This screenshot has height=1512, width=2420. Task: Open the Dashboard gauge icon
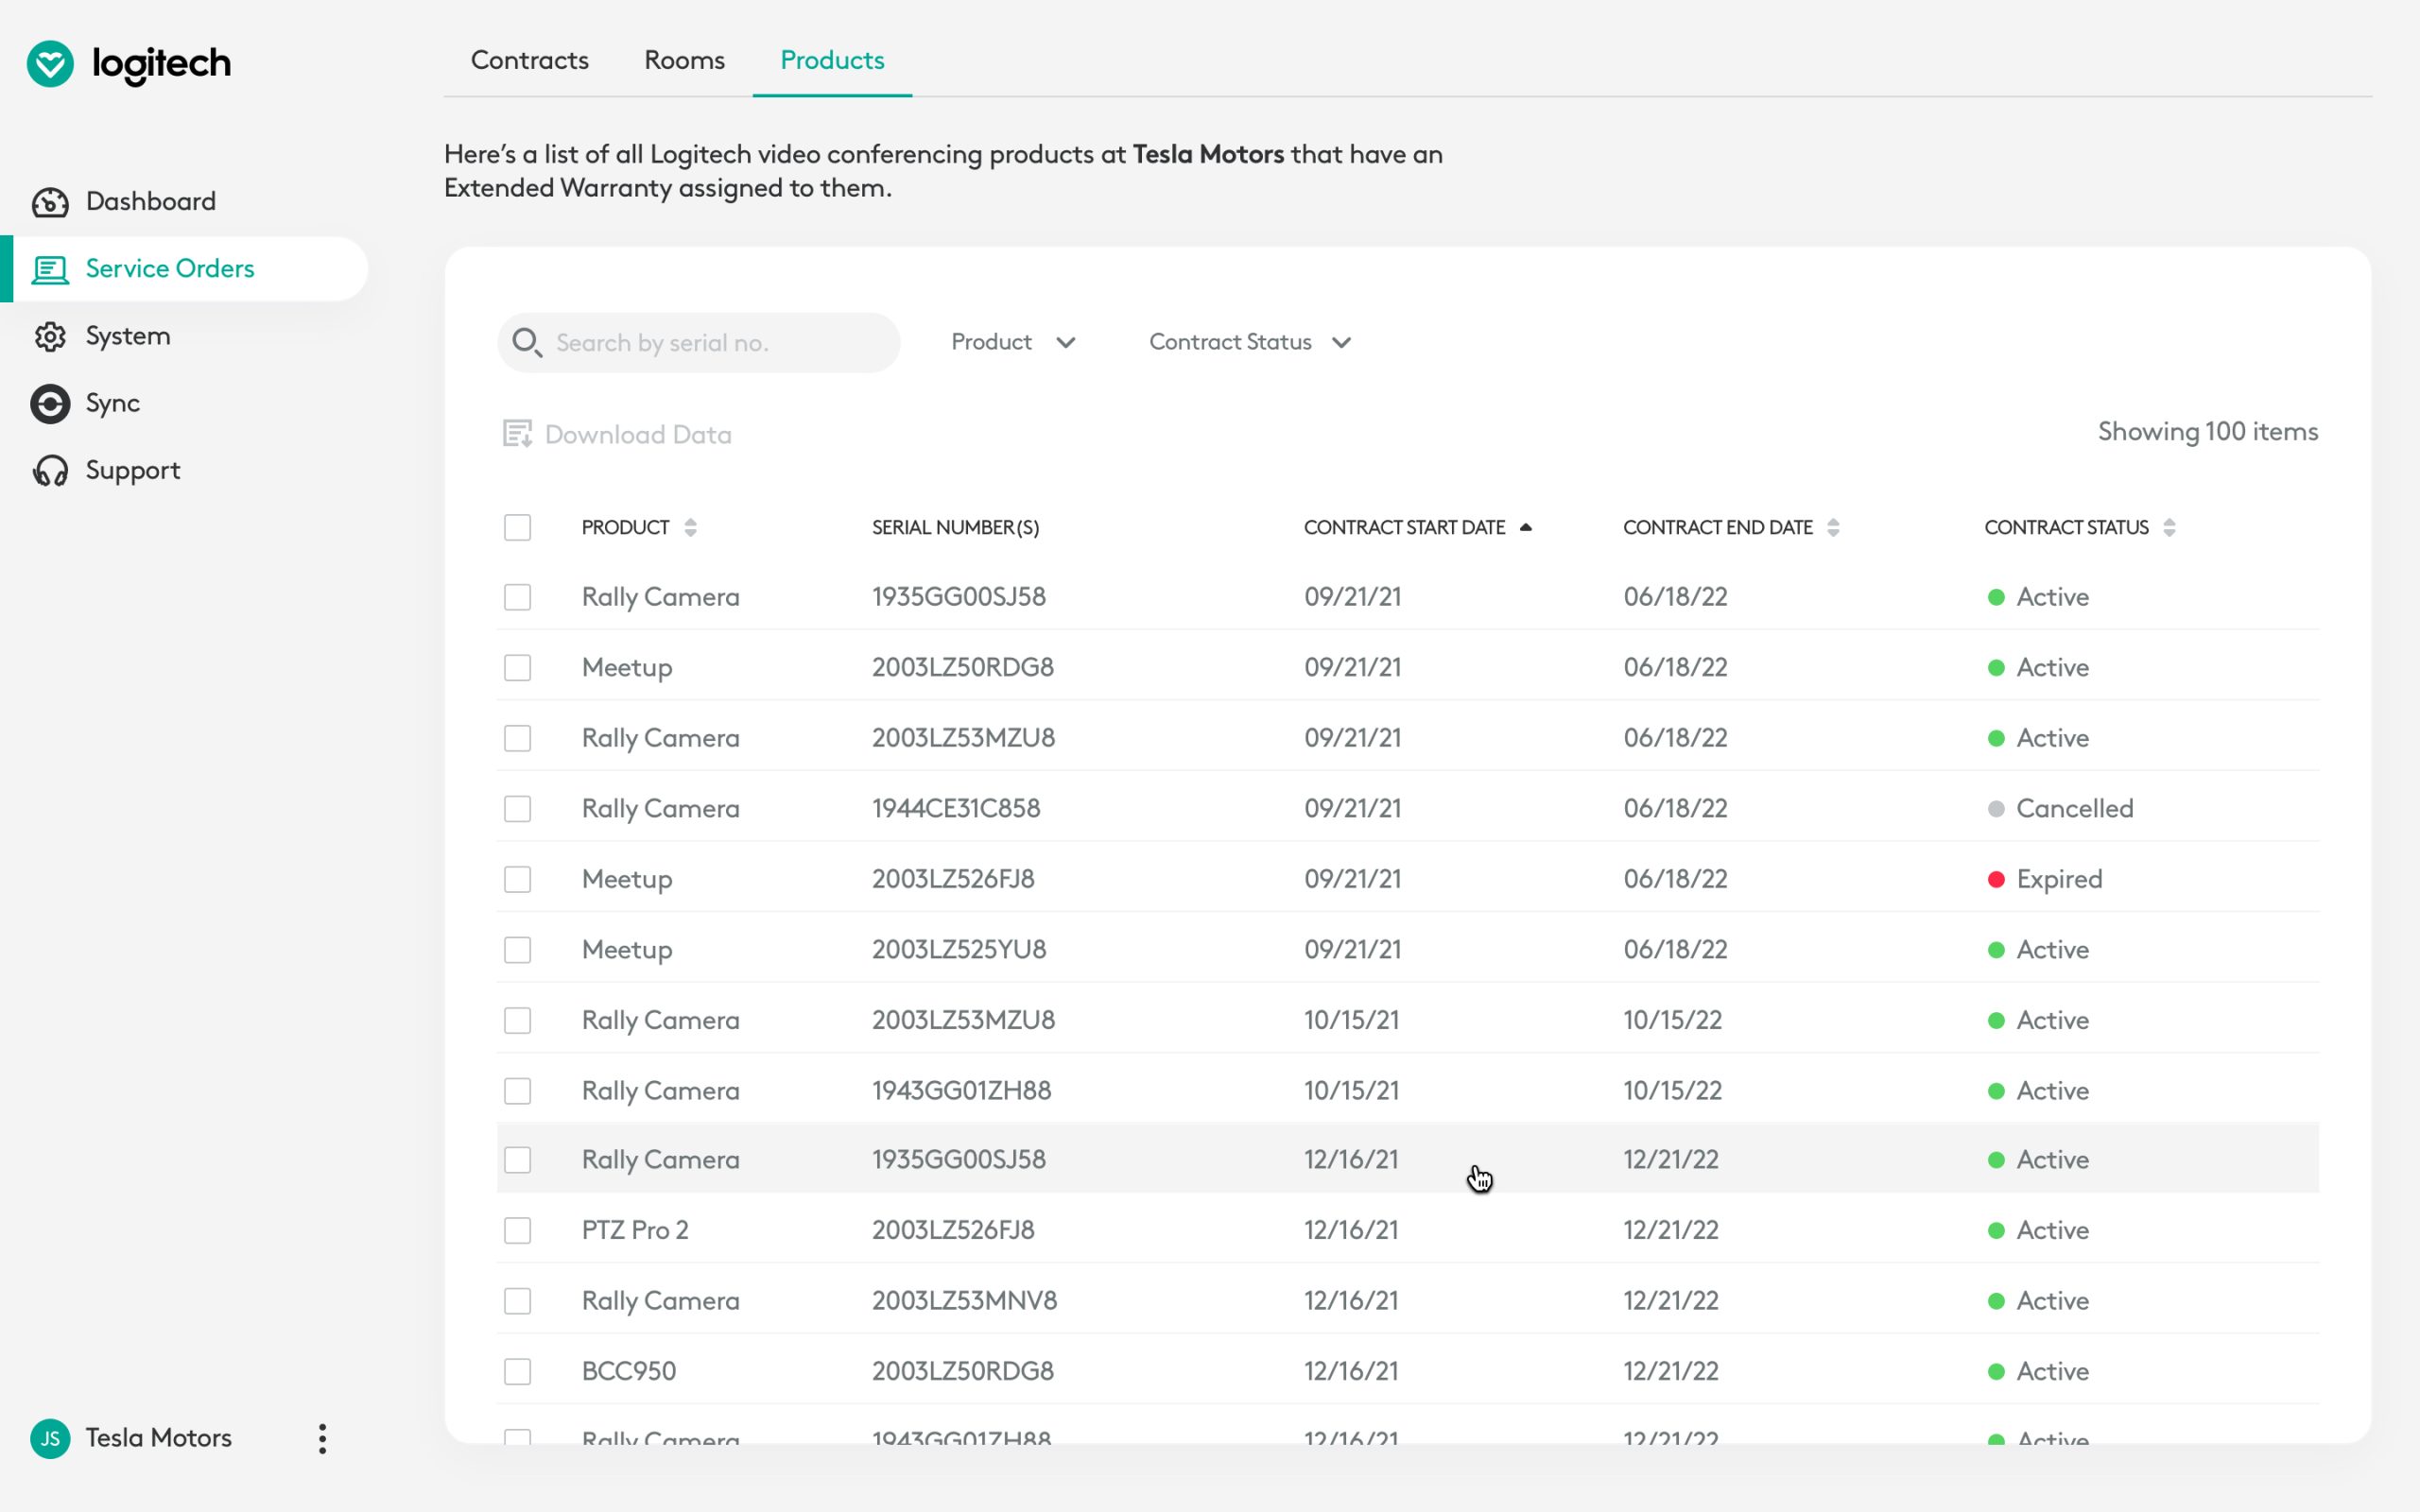pyautogui.click(x=50, y=202)
